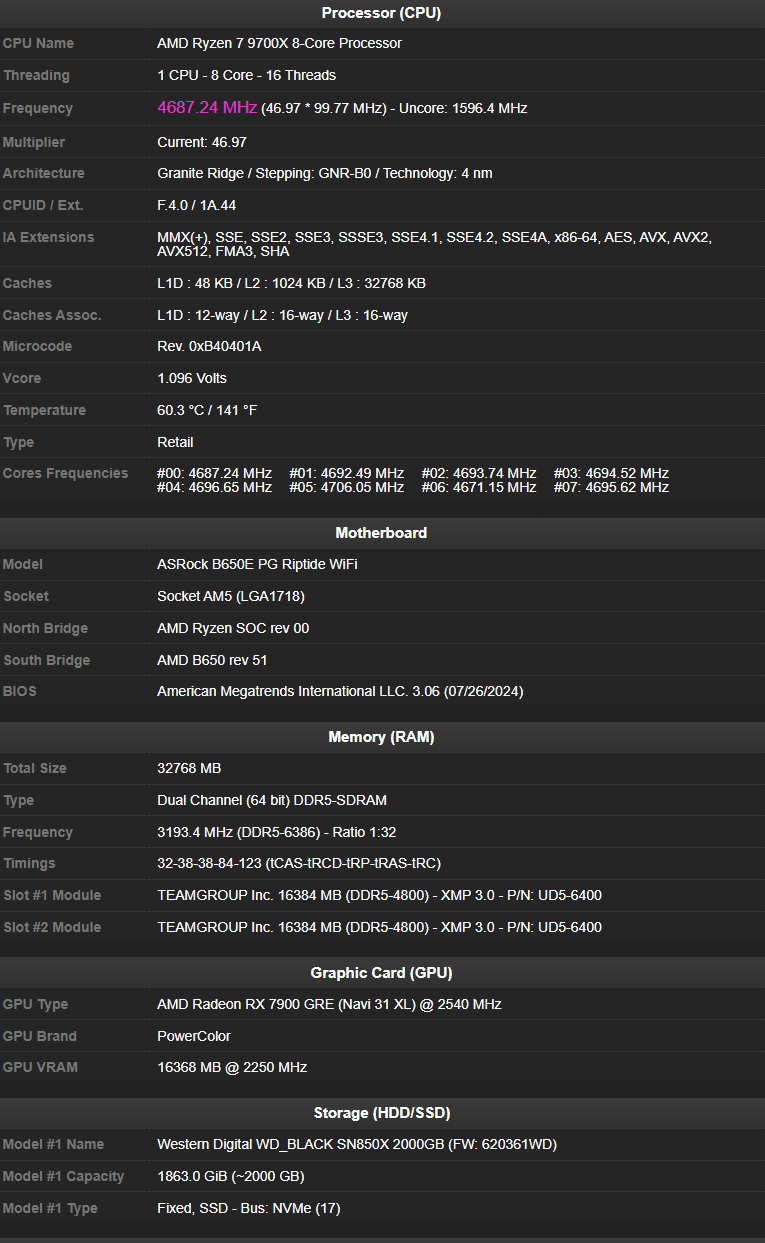Click the ASRock B650E PG Riptide WiFi model
Viewport: 765px width, 1243px height.
[x=257, y=565]
